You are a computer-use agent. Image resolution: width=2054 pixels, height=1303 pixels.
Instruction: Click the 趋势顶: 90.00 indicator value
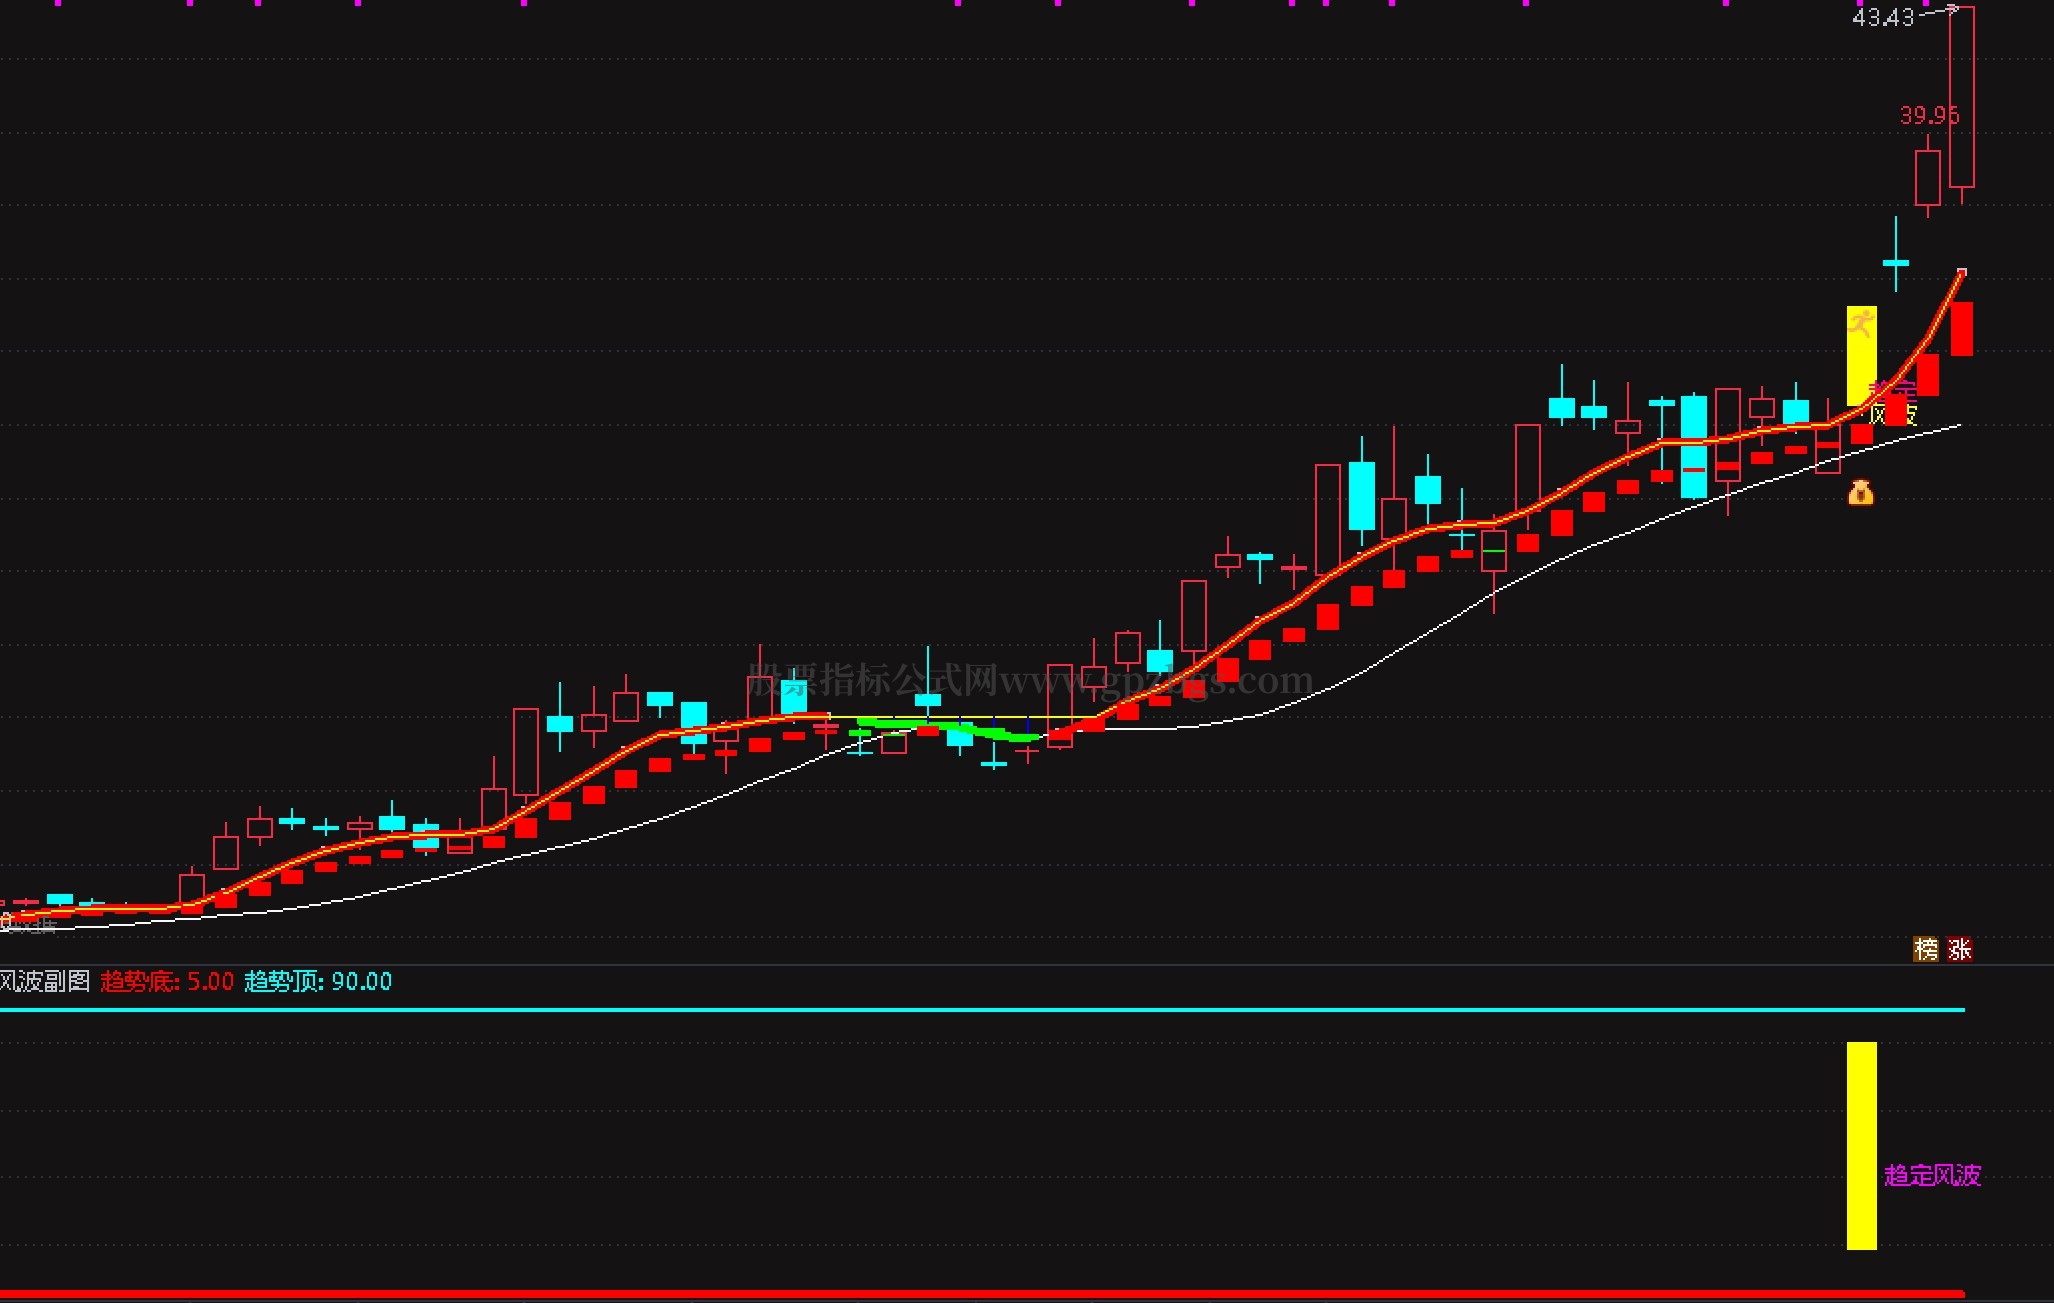tap(318, 981)
